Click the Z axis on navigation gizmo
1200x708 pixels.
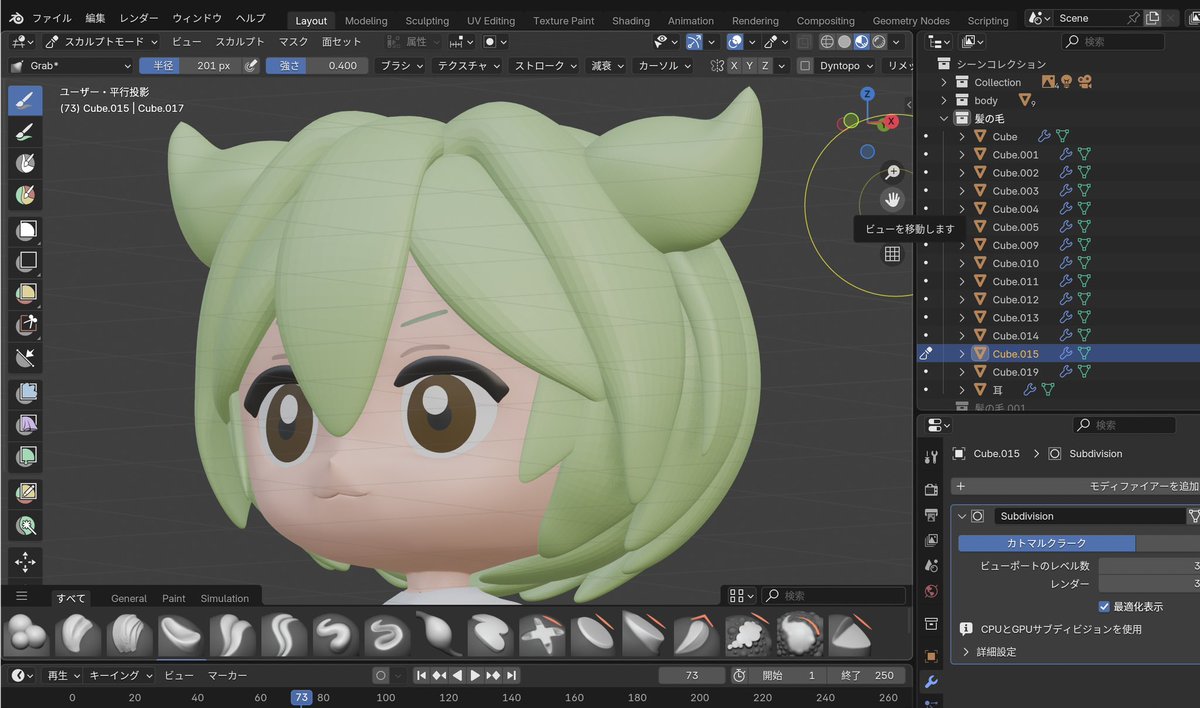[x=867, y=93]
